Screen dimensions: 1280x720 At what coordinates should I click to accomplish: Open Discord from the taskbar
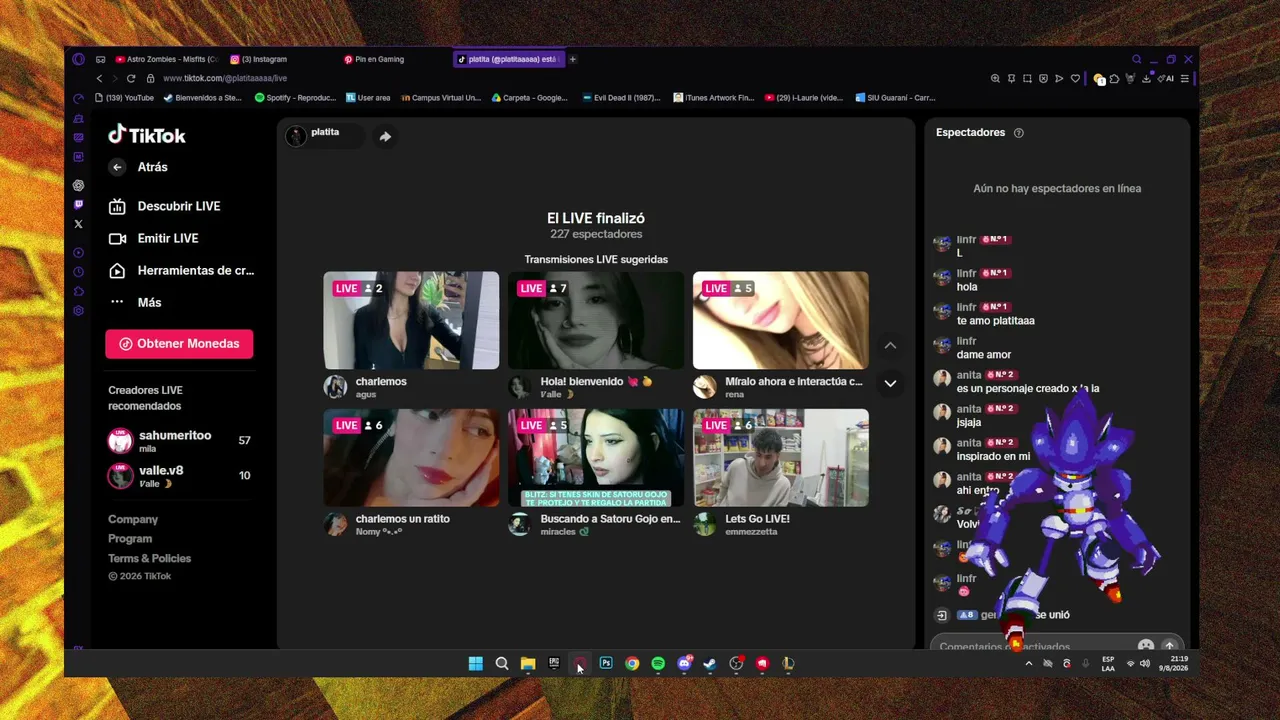tap(684, 663)
